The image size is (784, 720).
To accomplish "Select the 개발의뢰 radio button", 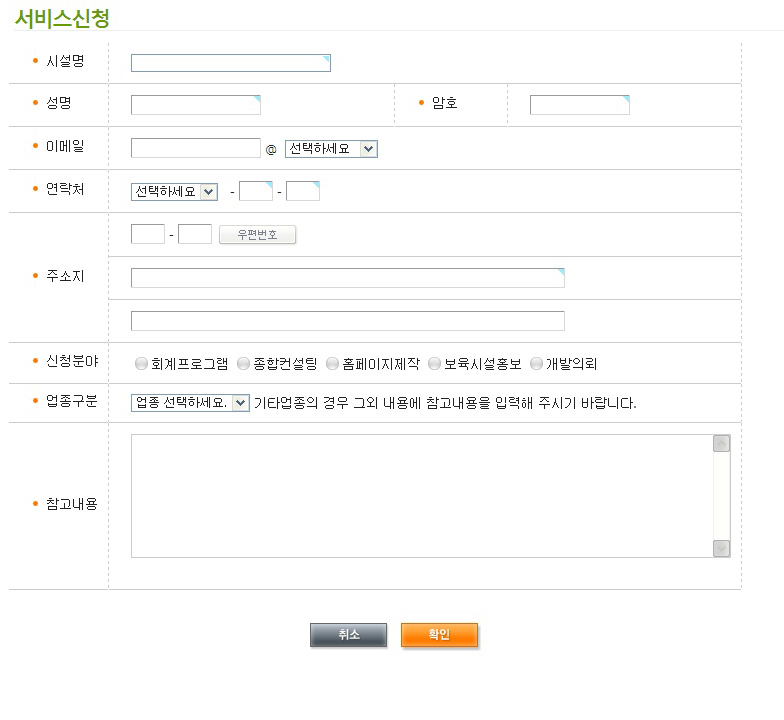I will coord(537,364).
